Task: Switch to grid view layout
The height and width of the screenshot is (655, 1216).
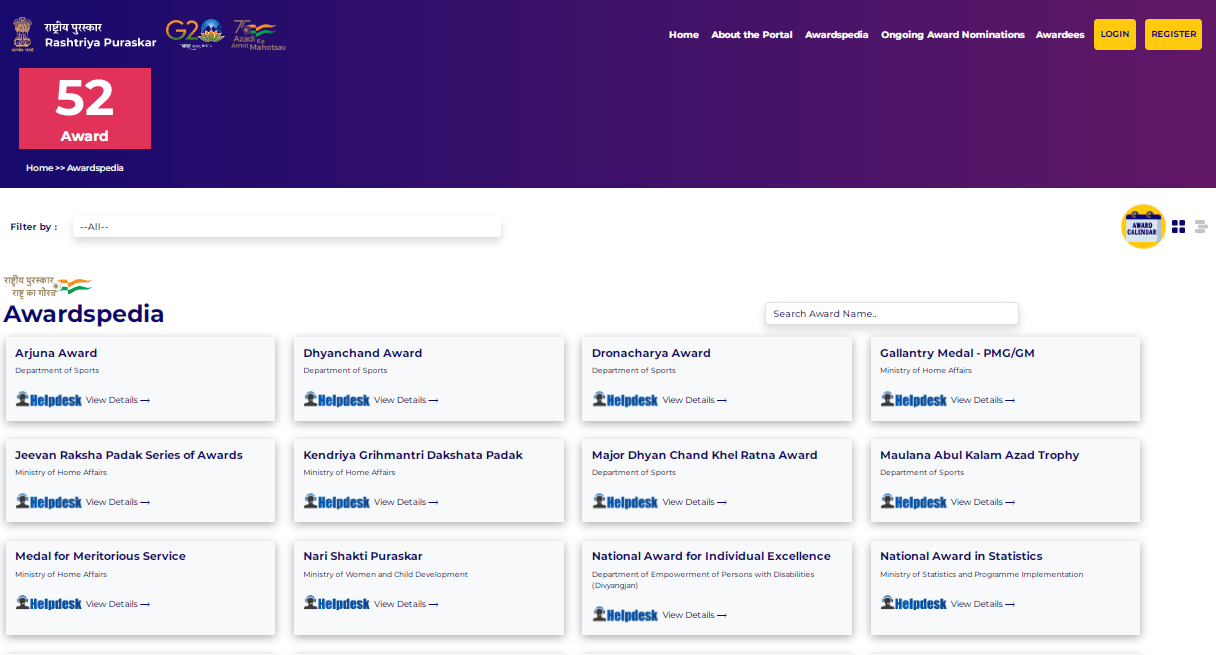Action: (x=1179, y=227)
